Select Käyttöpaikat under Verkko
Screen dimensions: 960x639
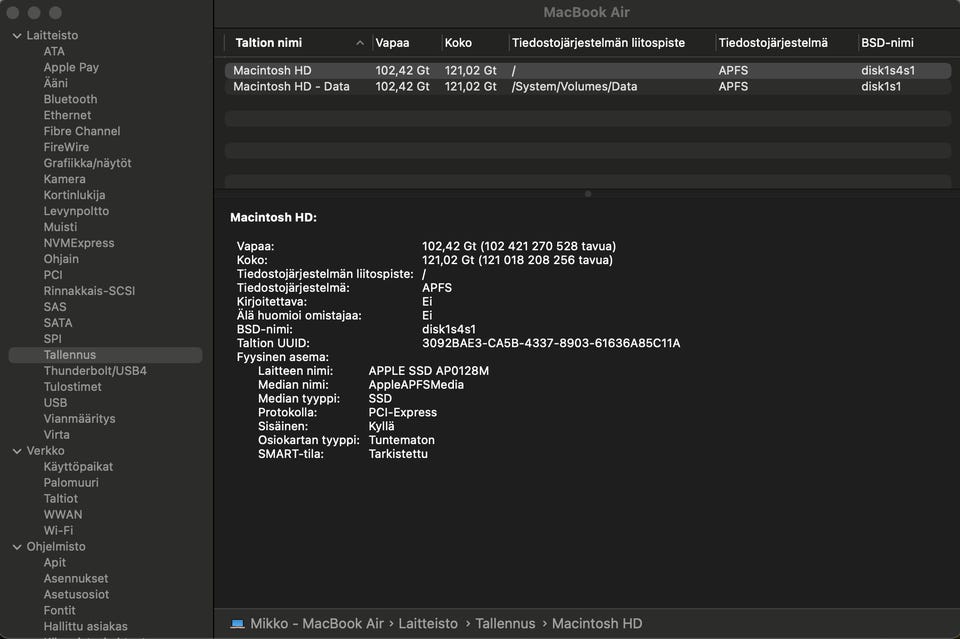tap(78, 466)
